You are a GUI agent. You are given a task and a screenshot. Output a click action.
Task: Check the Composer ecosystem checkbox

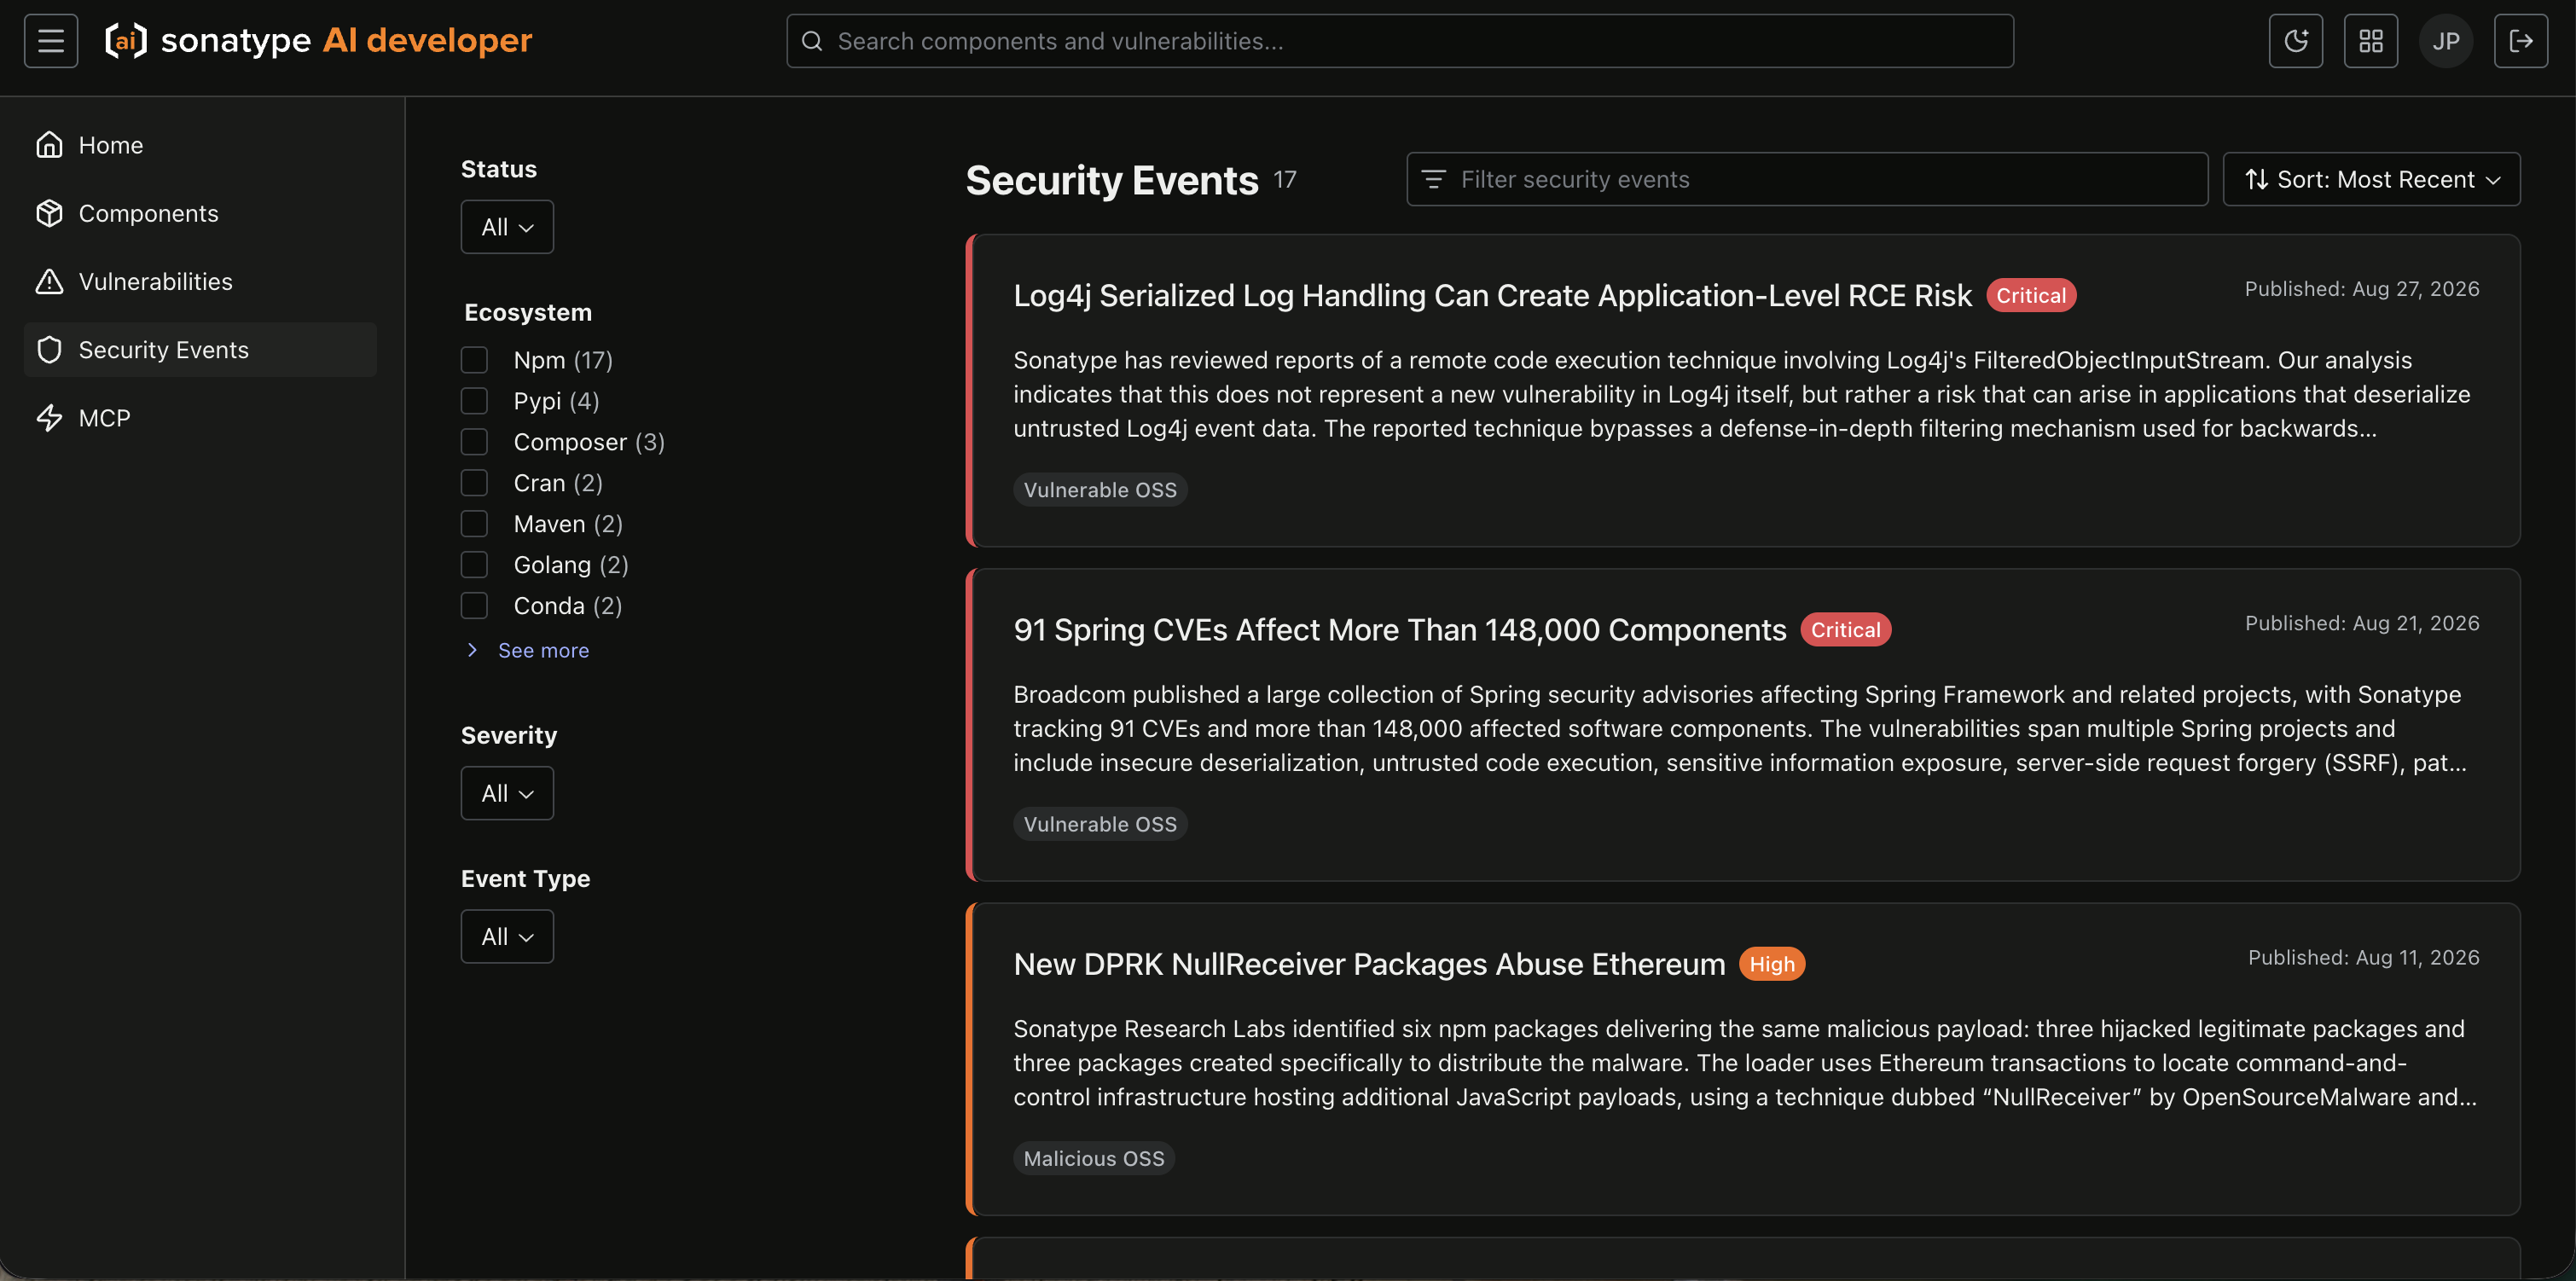pyautogui.click(x=474, y=441)
